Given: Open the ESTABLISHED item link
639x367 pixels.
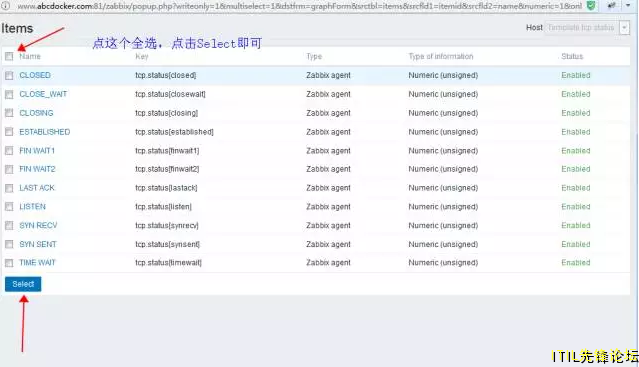Looking at the screenshot, I should pyautogui.click(x=45, y=132).
